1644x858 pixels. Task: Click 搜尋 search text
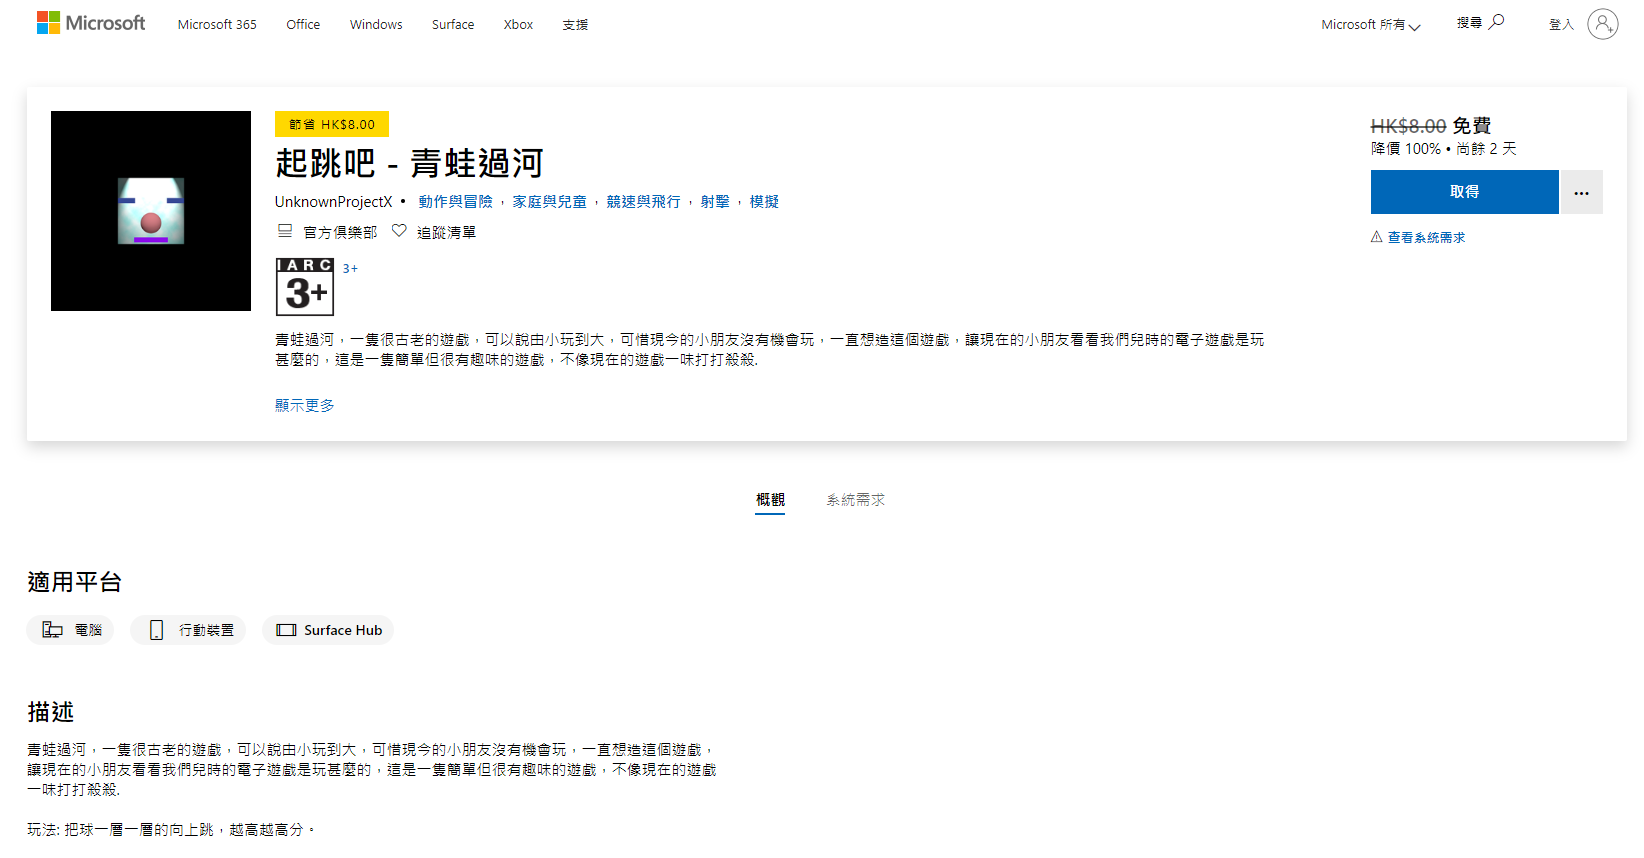click(1469, 23)
